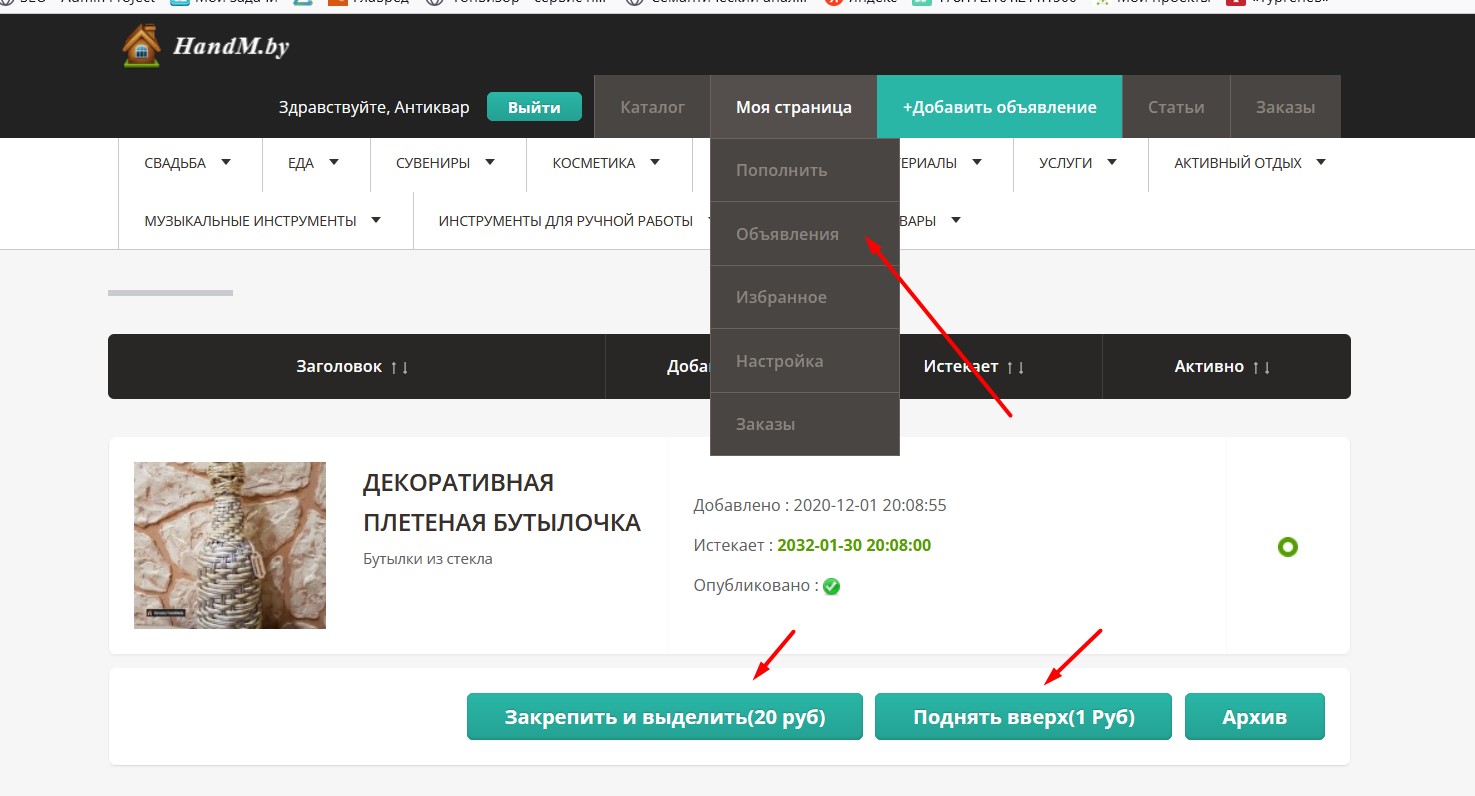Expand the КОСМЕТИКА category dropdown
Image resolution: width=1475 pixels, height=796 pixels.
[x=655, y=162]
